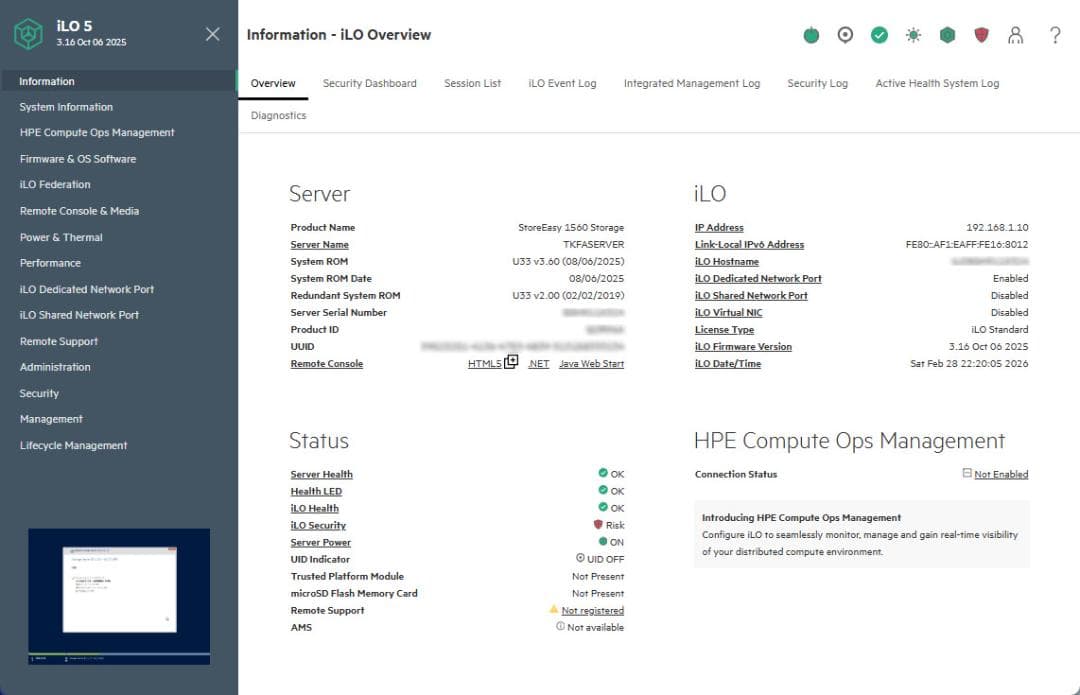The width and height of the screenshot is (1080, 695).
Task: Select Information in the sidebar
Action: tap(118, 81)
